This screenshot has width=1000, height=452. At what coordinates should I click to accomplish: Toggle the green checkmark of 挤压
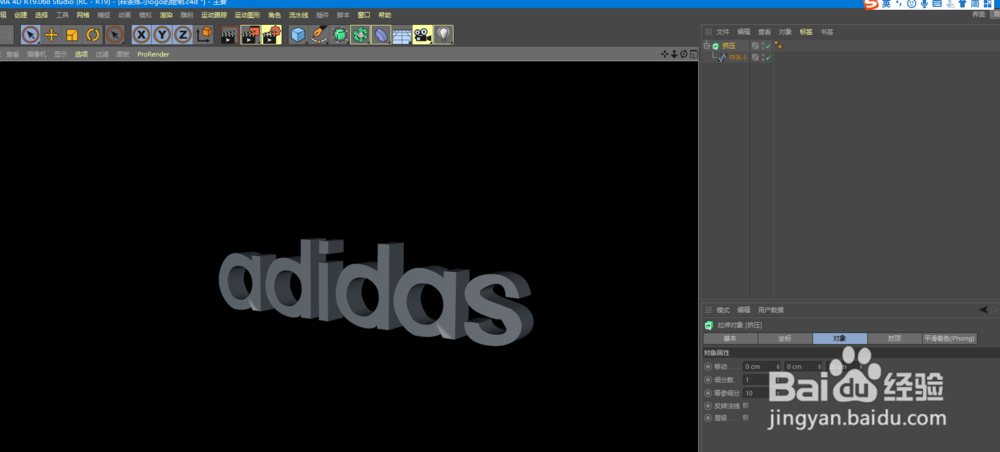point(768,46)
